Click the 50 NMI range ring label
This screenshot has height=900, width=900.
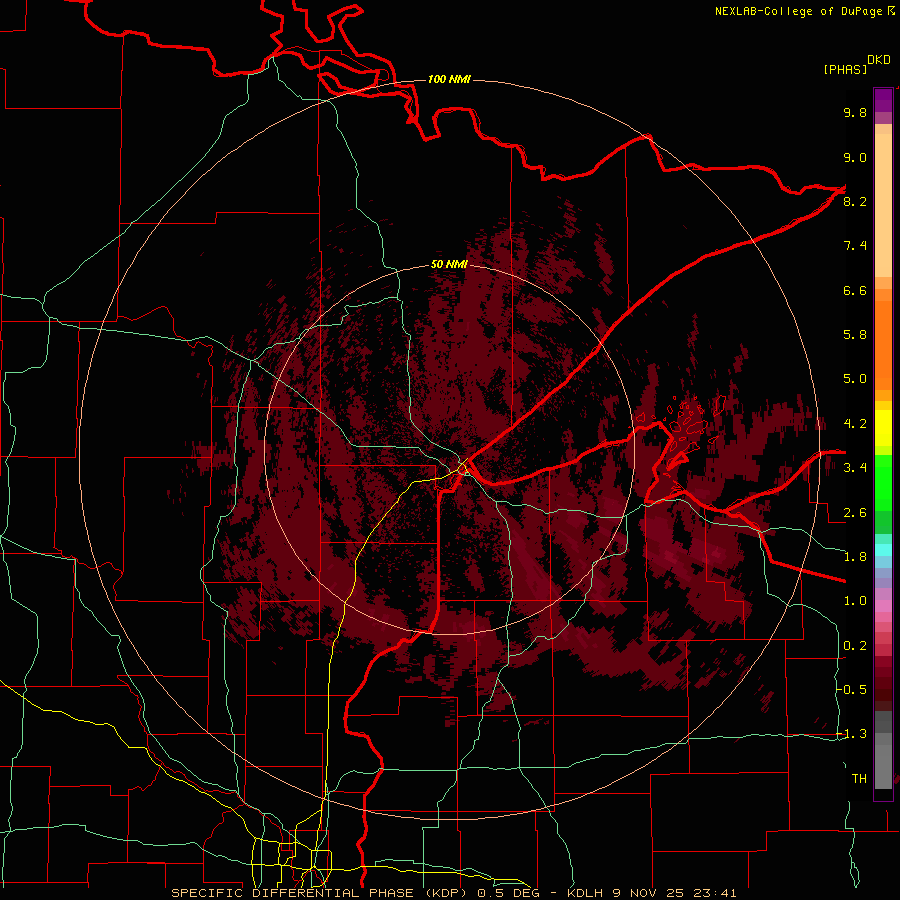[x=449, y=264]
